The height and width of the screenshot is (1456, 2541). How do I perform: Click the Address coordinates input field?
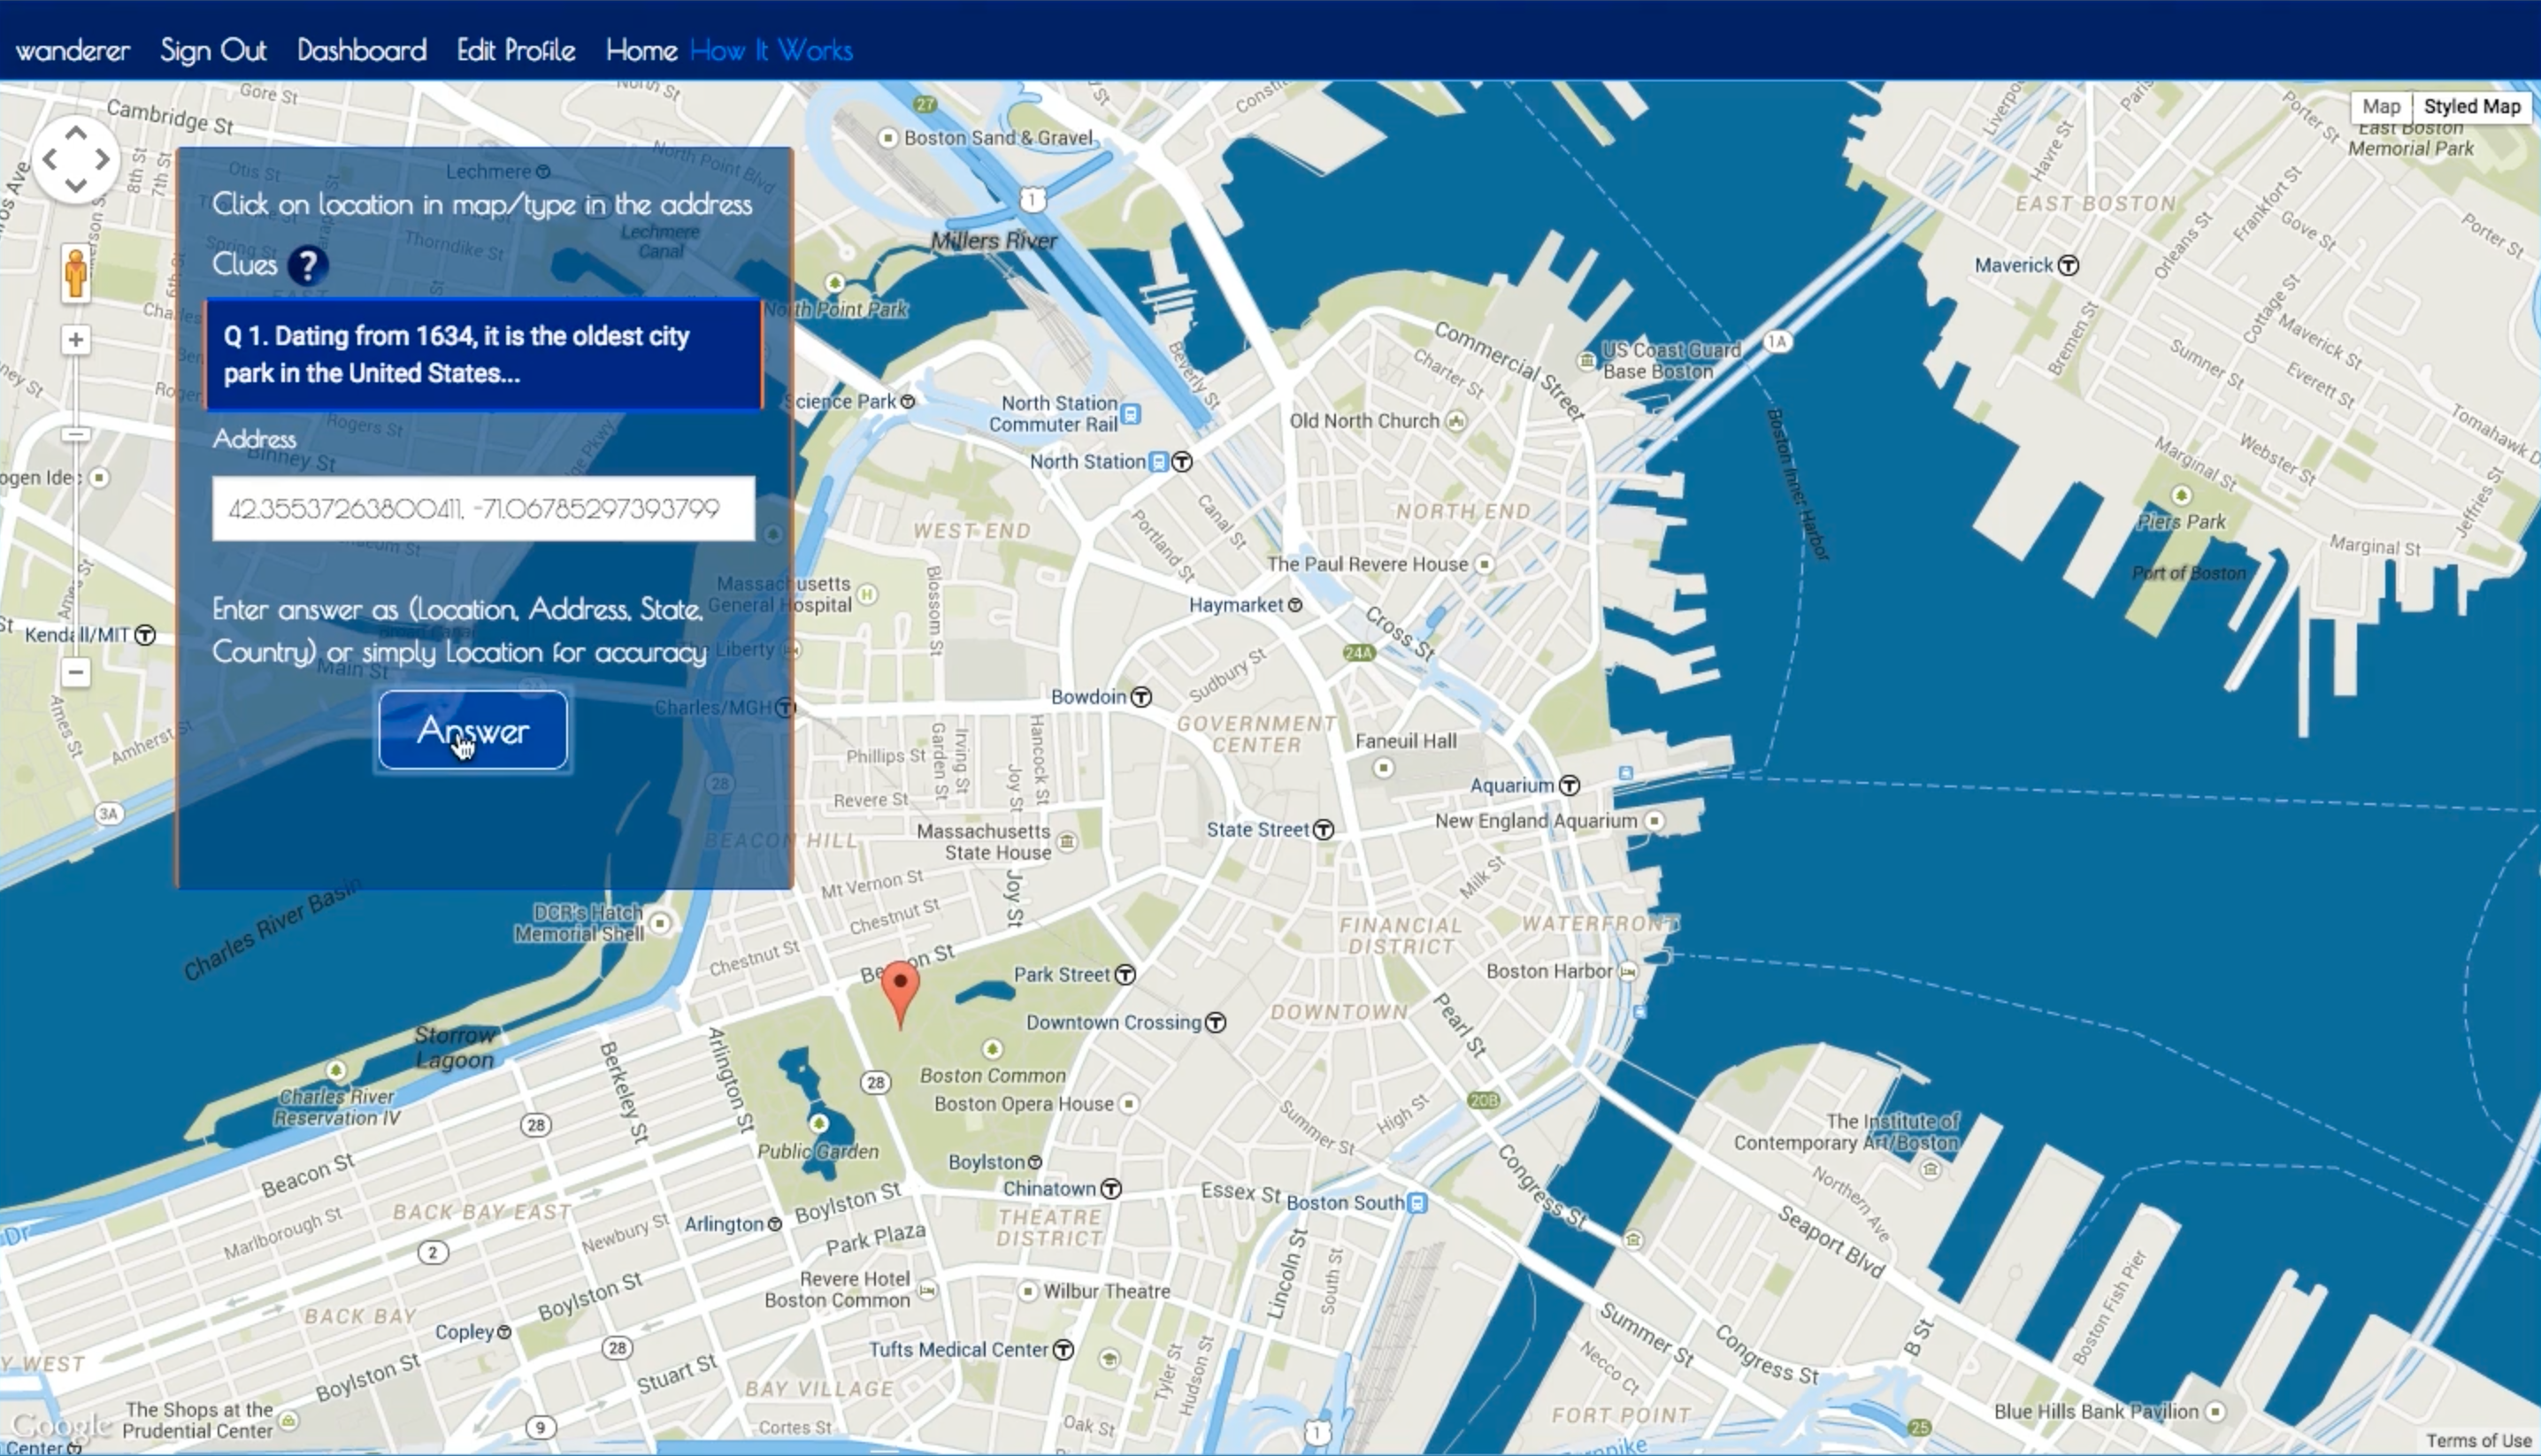click(483, 509)
